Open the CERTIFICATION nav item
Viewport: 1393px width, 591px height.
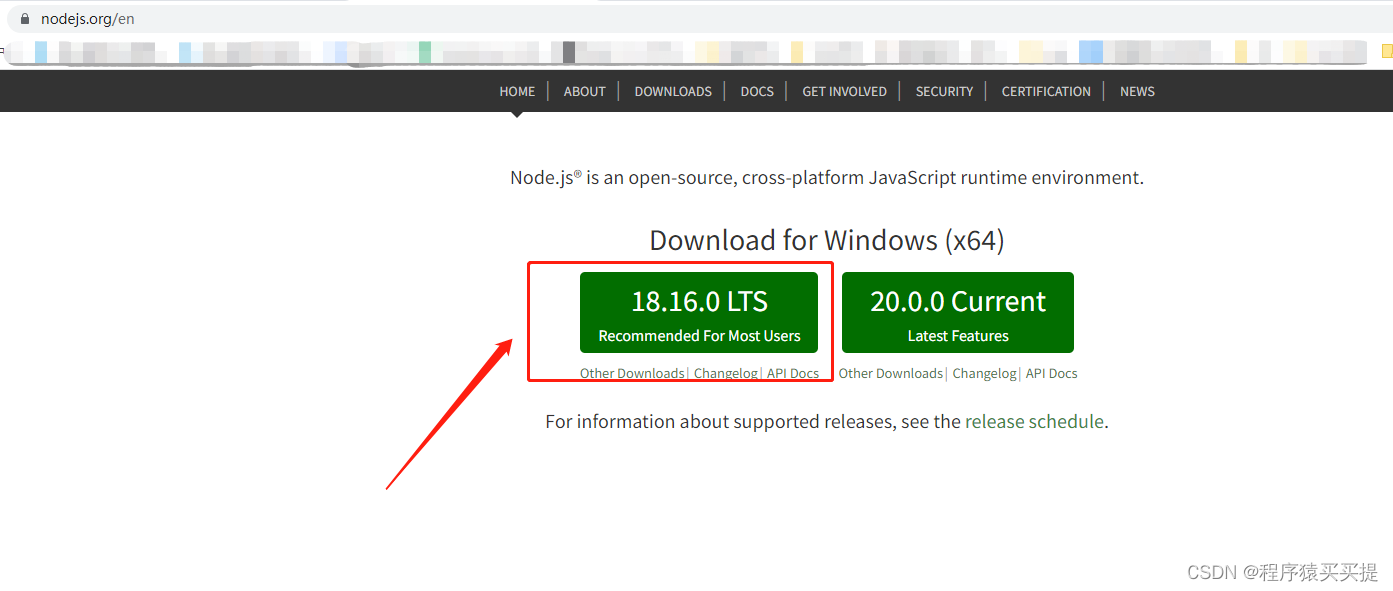click(1046, 91)
